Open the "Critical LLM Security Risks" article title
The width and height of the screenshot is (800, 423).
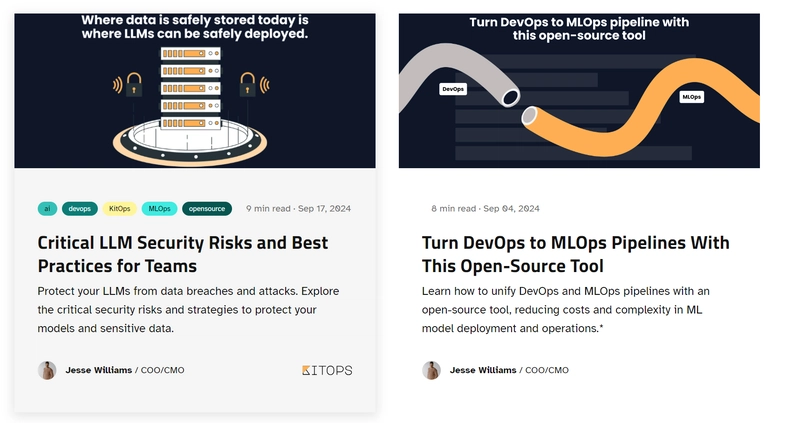(182, 254)
